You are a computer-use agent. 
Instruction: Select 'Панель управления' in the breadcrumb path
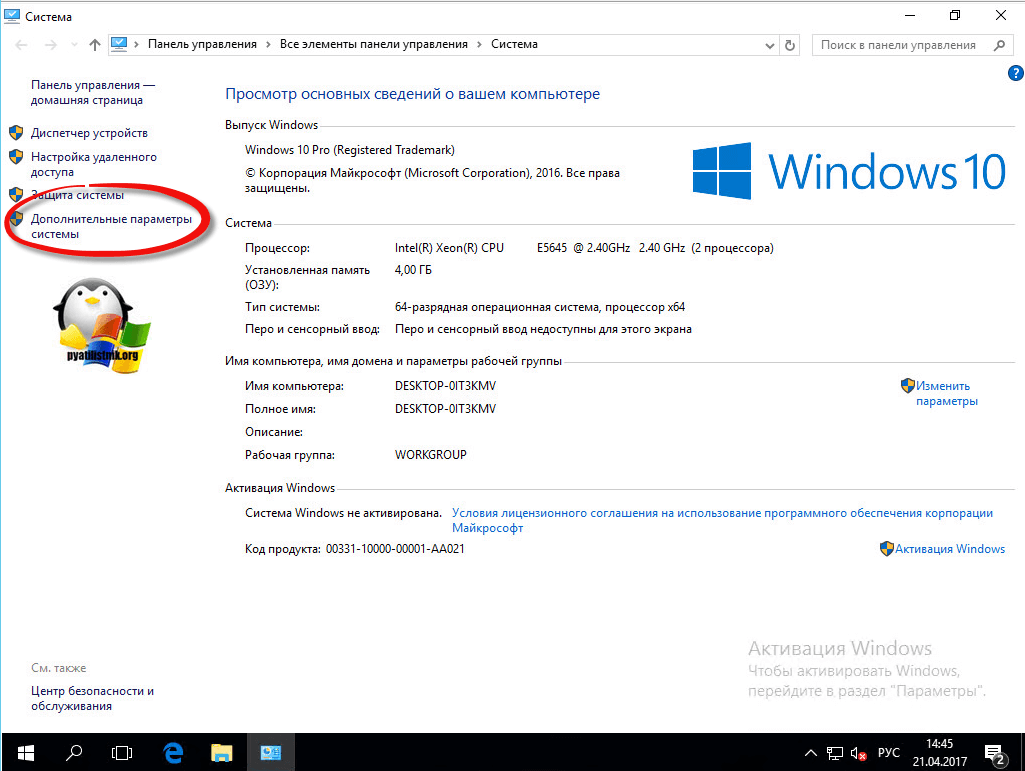[202, 45]
